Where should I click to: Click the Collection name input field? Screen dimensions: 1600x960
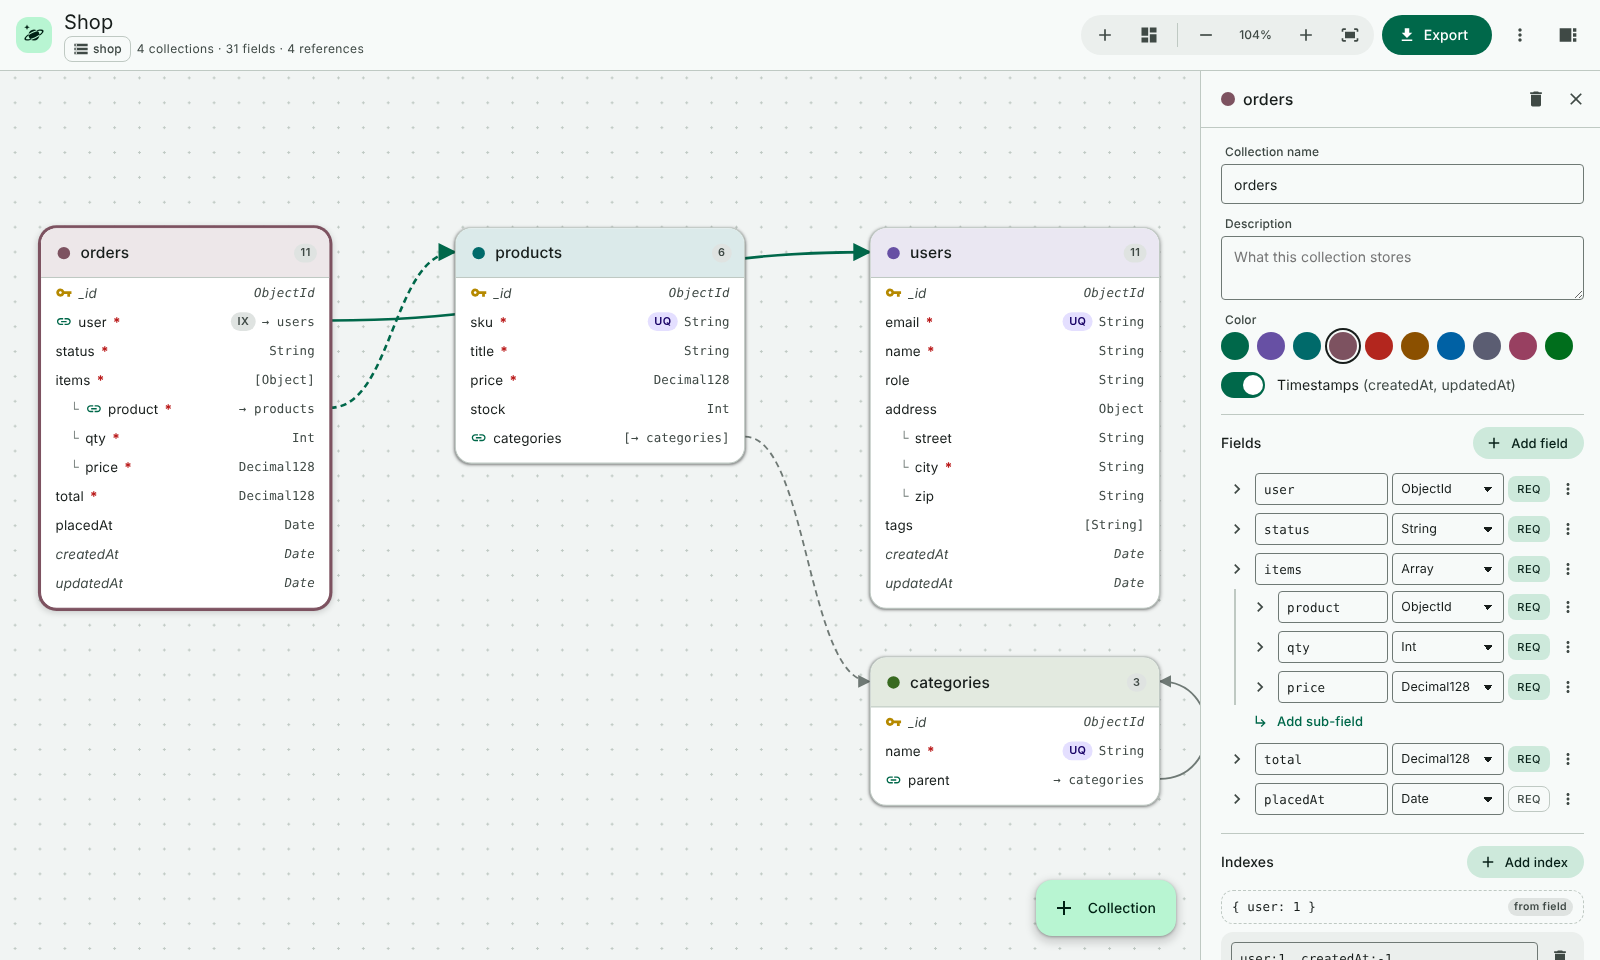[1402, 184]
